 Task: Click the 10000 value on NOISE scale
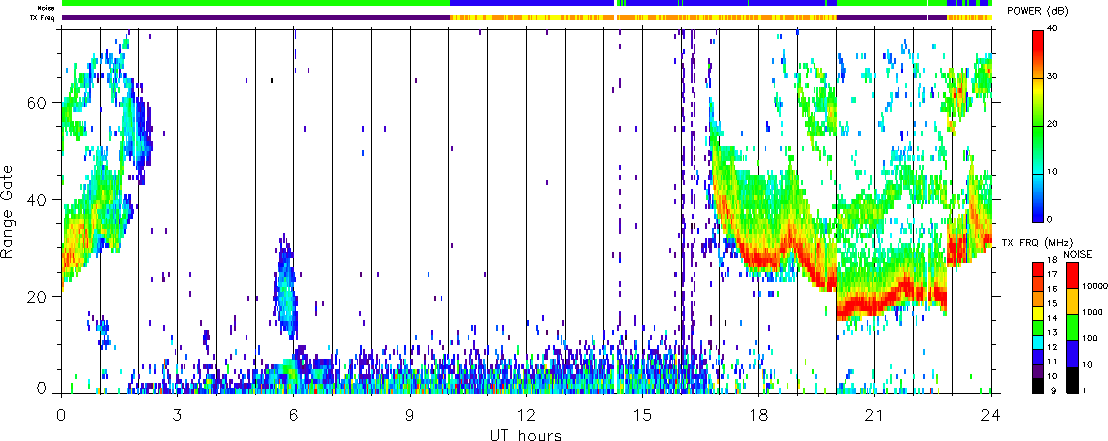click(x=1094, y=286)
